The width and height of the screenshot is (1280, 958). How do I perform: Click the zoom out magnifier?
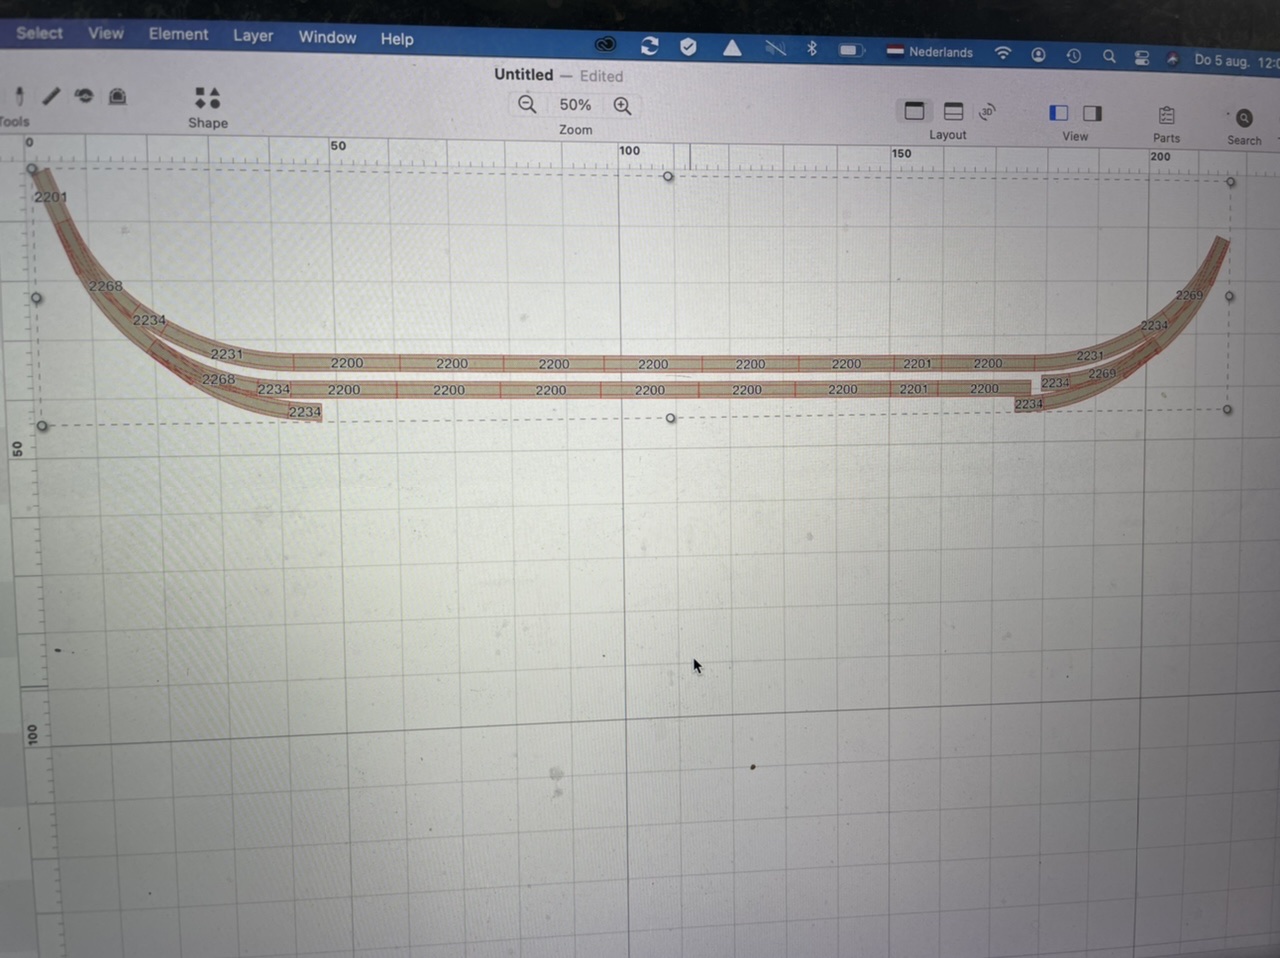527,104
